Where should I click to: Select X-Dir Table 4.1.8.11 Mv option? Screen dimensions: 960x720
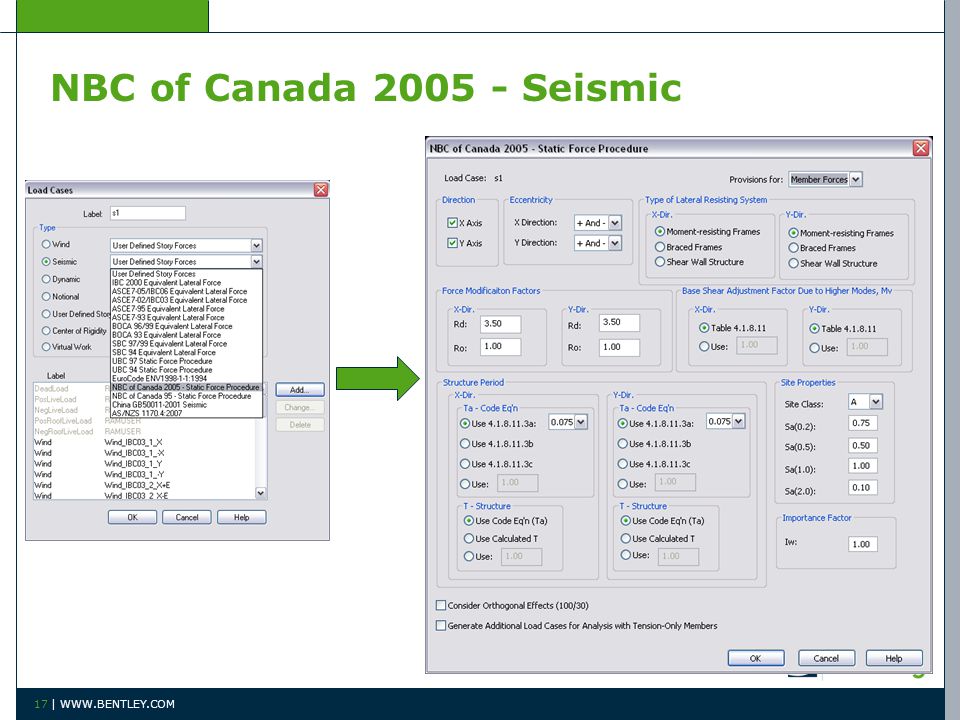704,328
